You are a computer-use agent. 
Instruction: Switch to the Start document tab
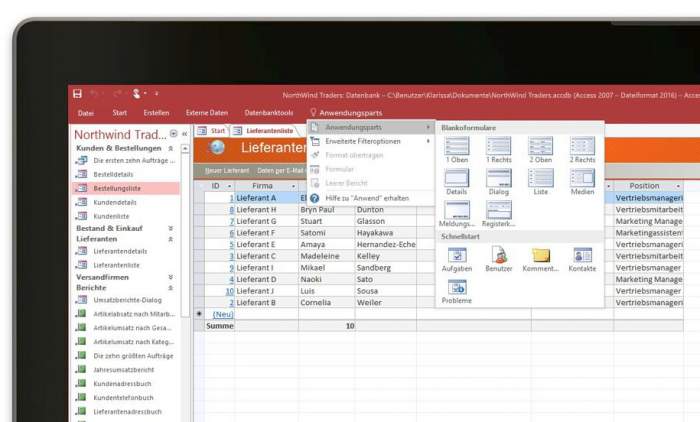pos(212,131)
